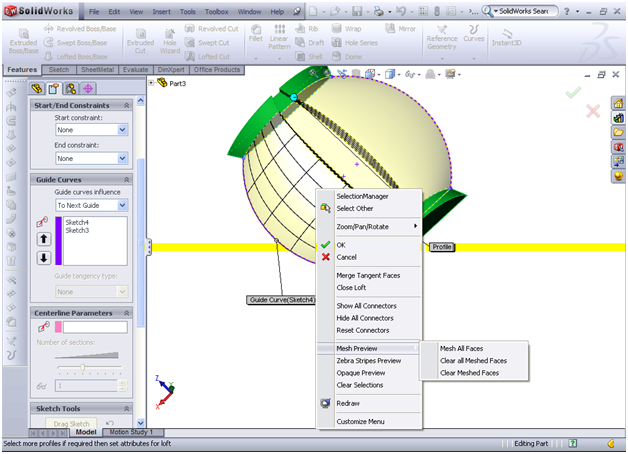Select the Revolved Cut tool

click(212, 29)
